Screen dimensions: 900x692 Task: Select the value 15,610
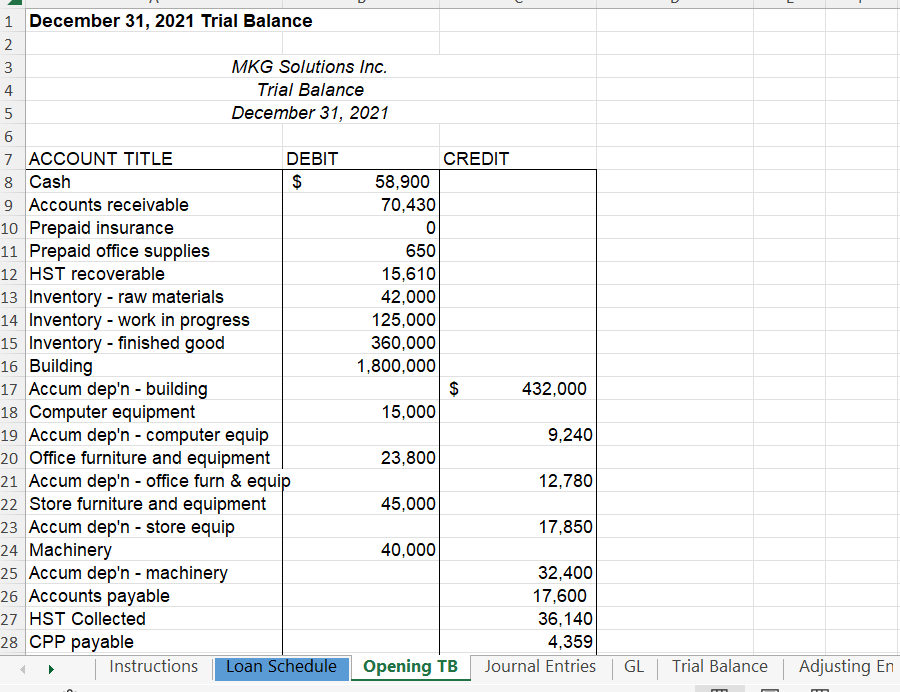coord(361,274)
